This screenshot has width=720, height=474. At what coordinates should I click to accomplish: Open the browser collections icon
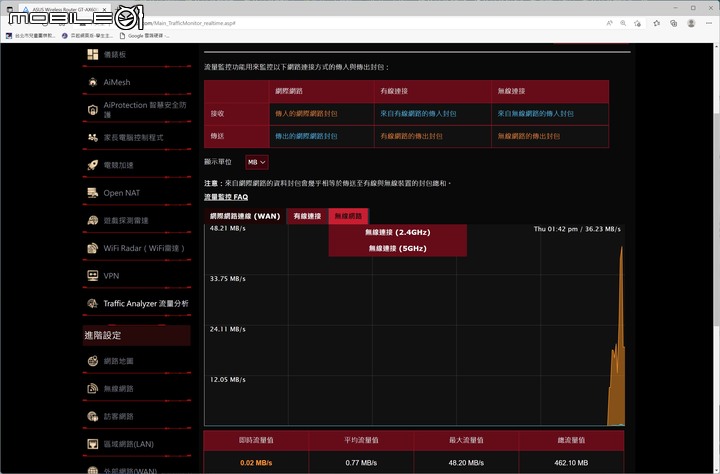coord(674,23)
